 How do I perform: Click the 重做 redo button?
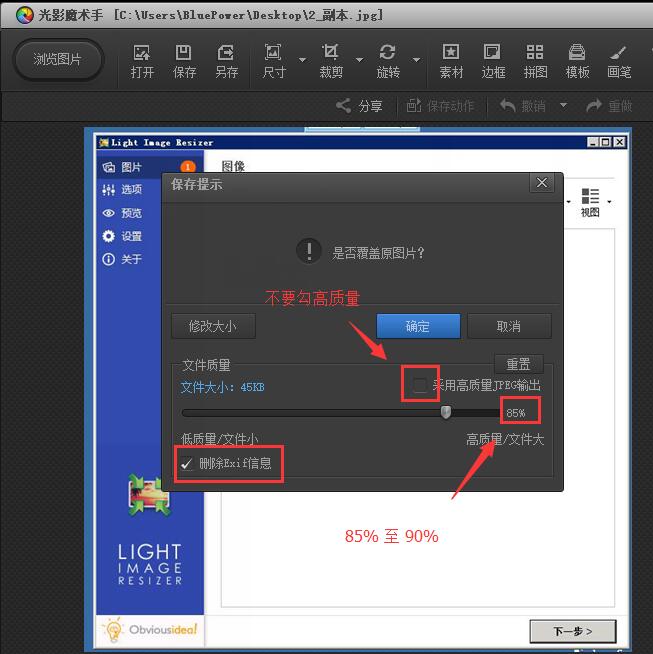coord(609,106)
